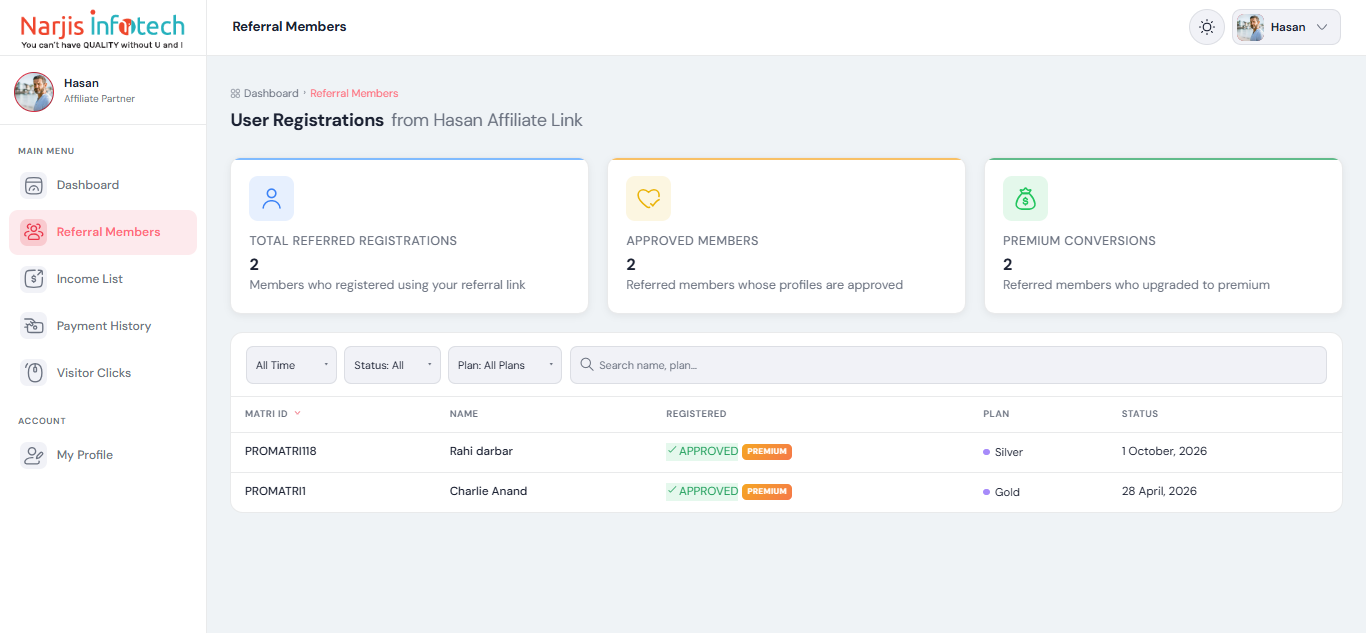Click the approved members heart icon

[648, 198]
